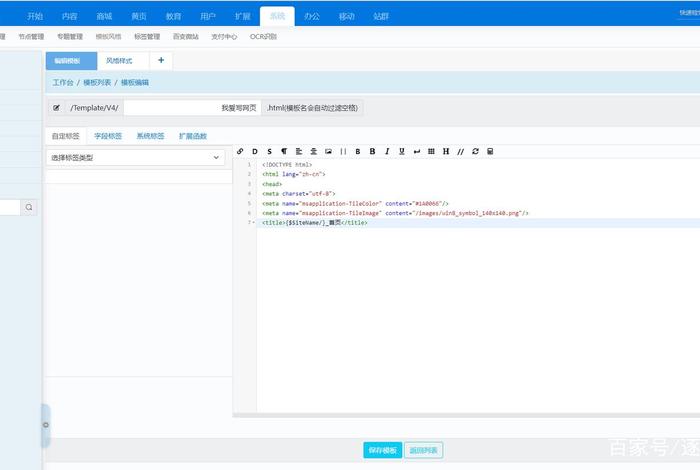Select the active 系统 top menu
The height and width of the screenshot is (470, 700).
coord(277,17)
